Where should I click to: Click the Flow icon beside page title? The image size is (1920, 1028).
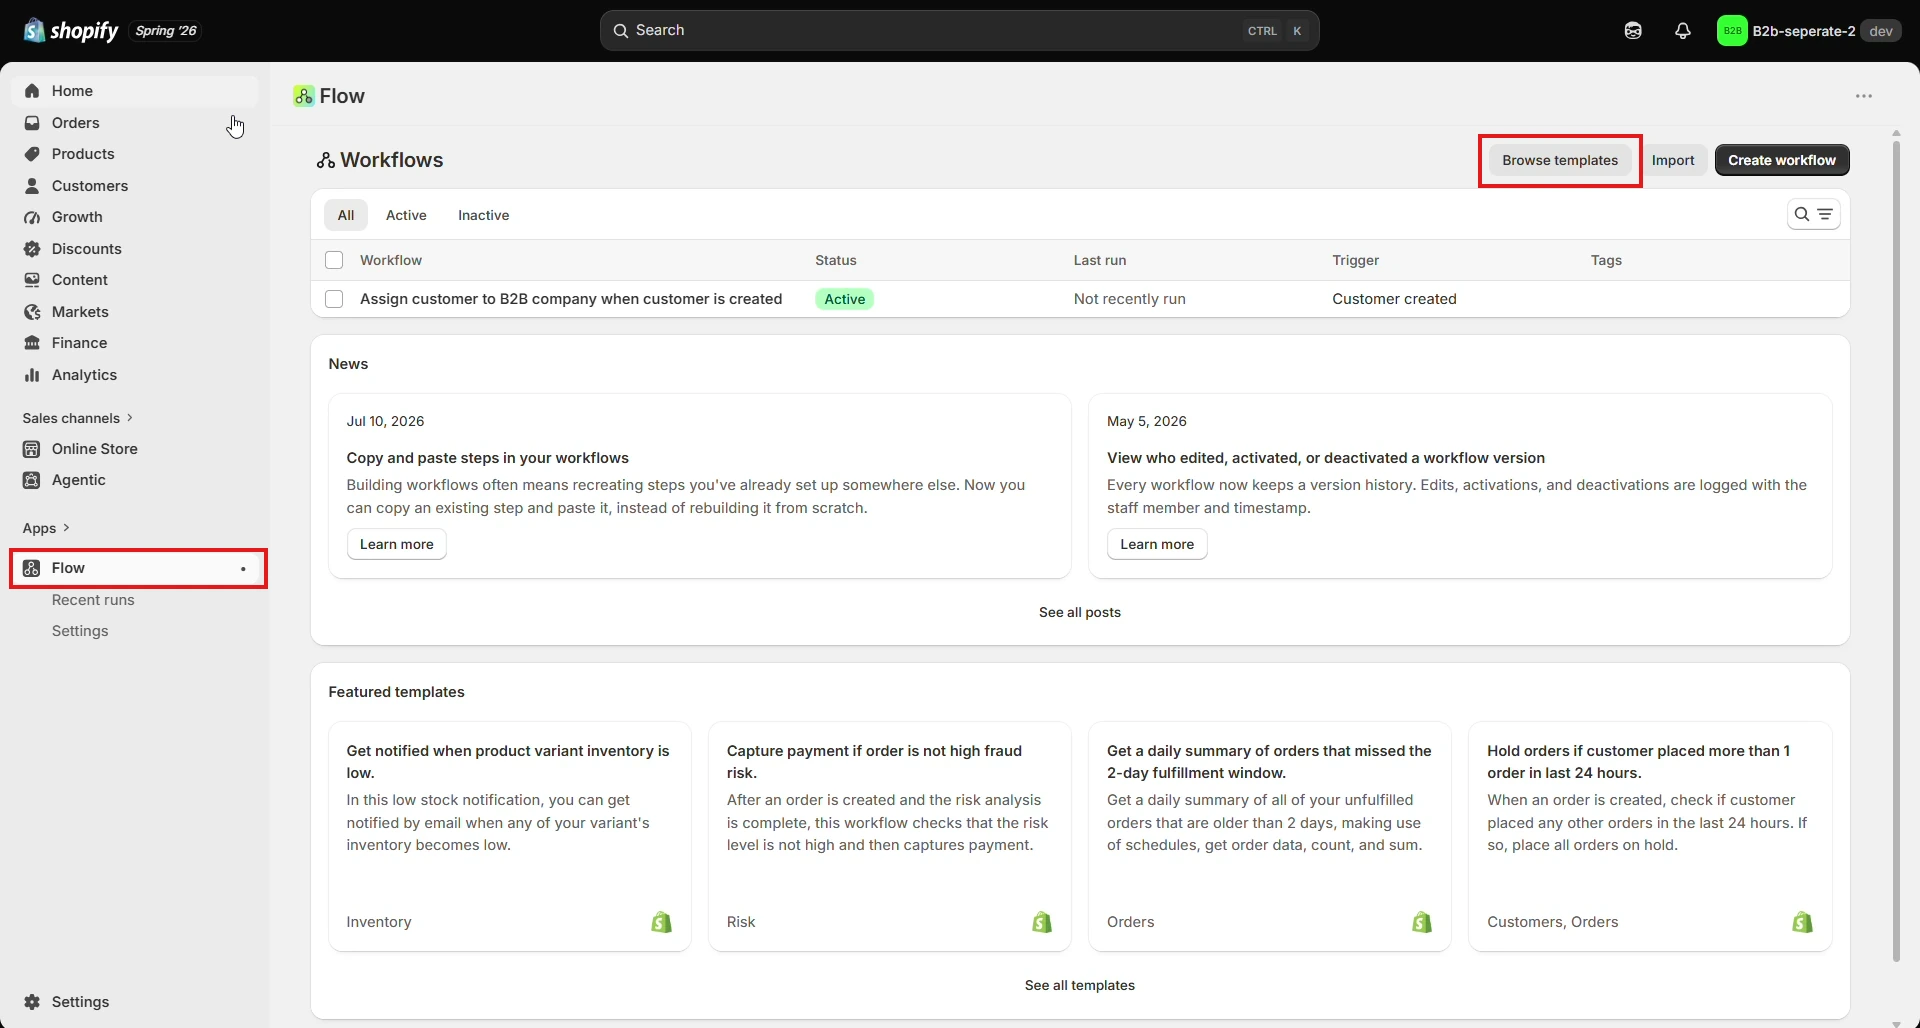pyautogui.click(x=304, y=96)
